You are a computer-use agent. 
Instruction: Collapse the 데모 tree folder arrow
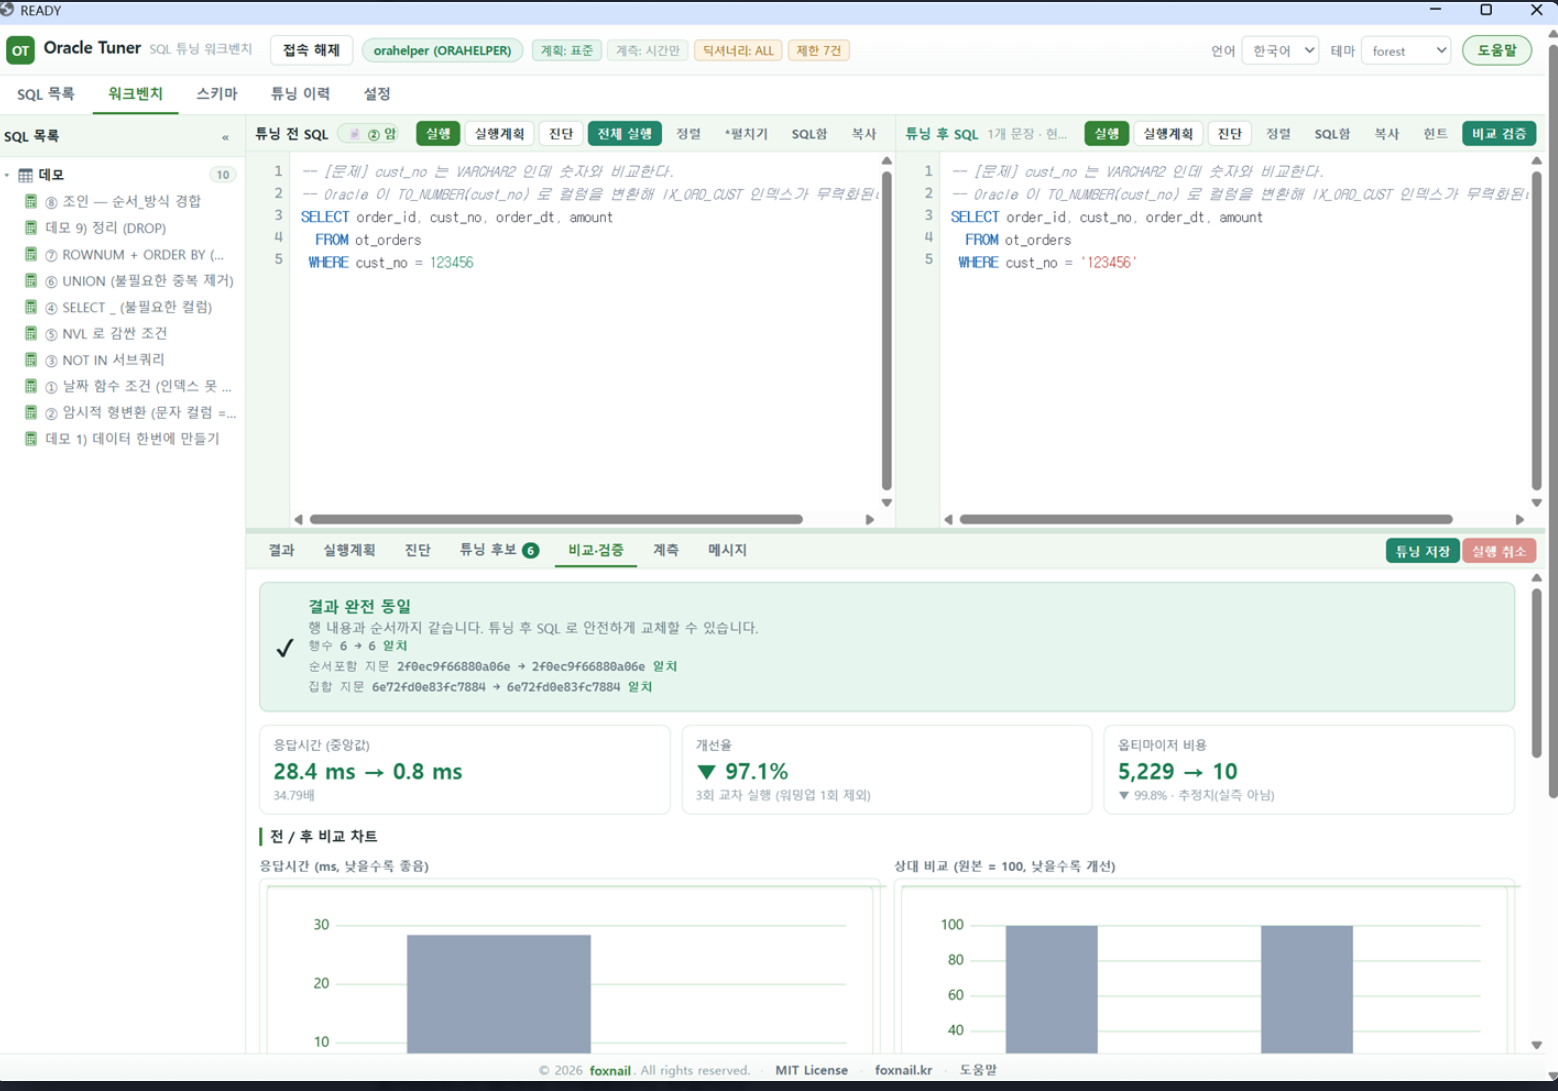click(x=8, y=175)
